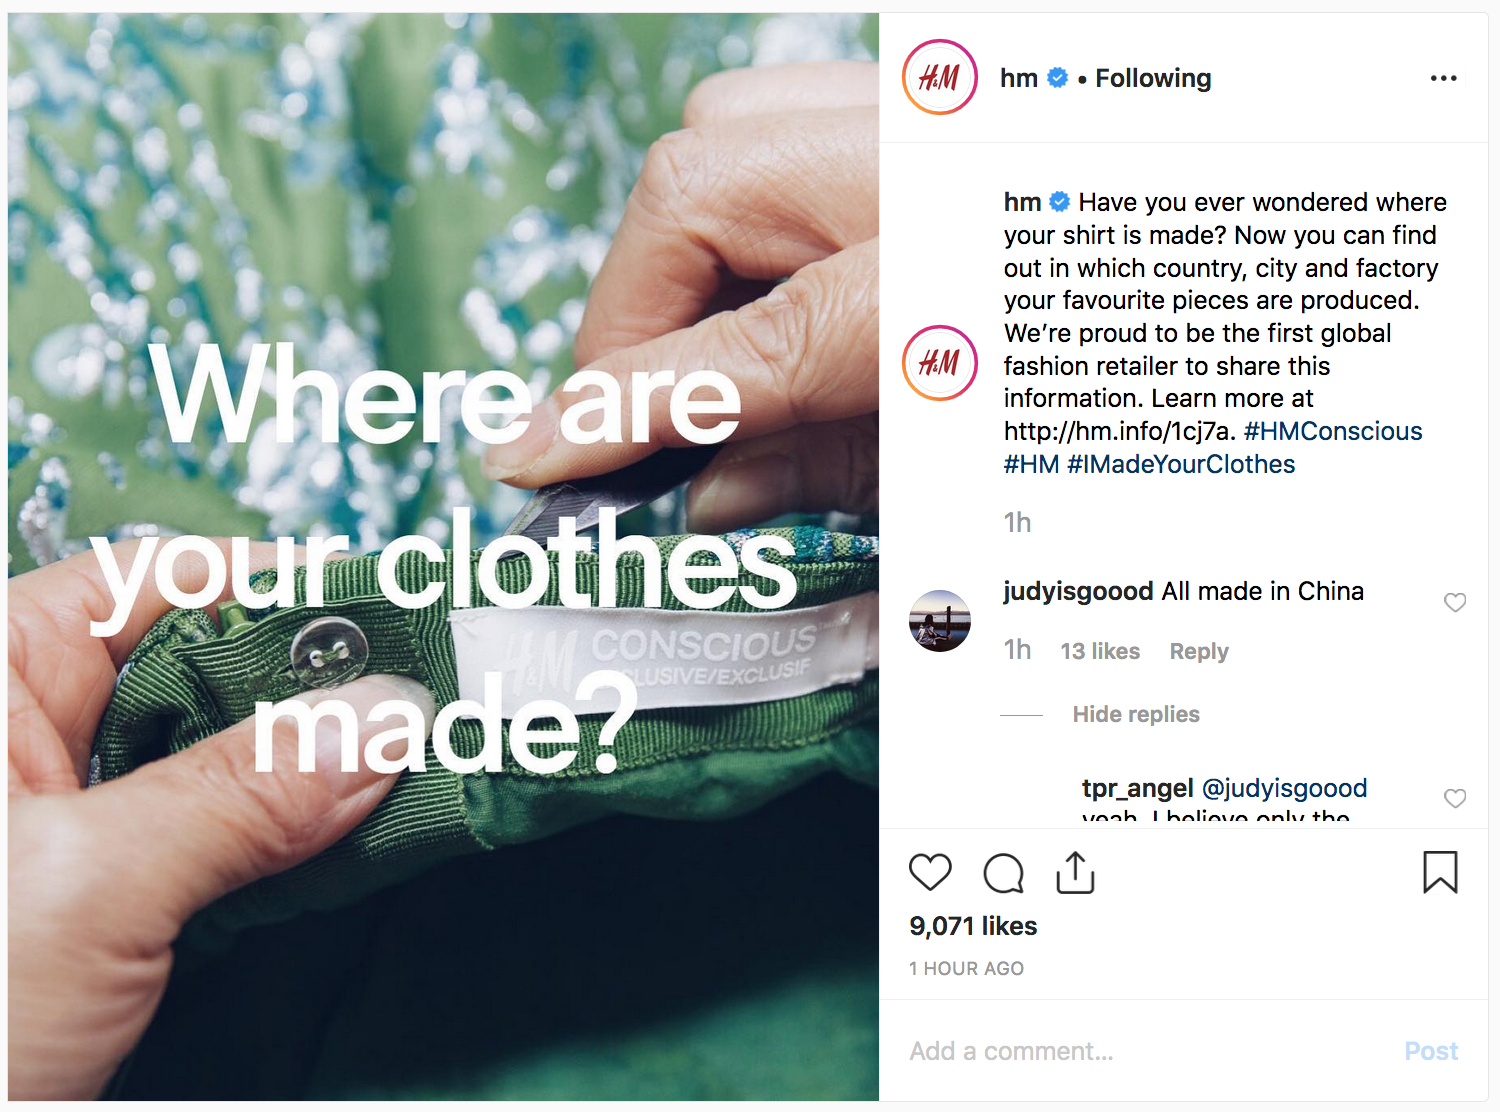Like tpr_angel's reply with heart

tap(1455, 798)
